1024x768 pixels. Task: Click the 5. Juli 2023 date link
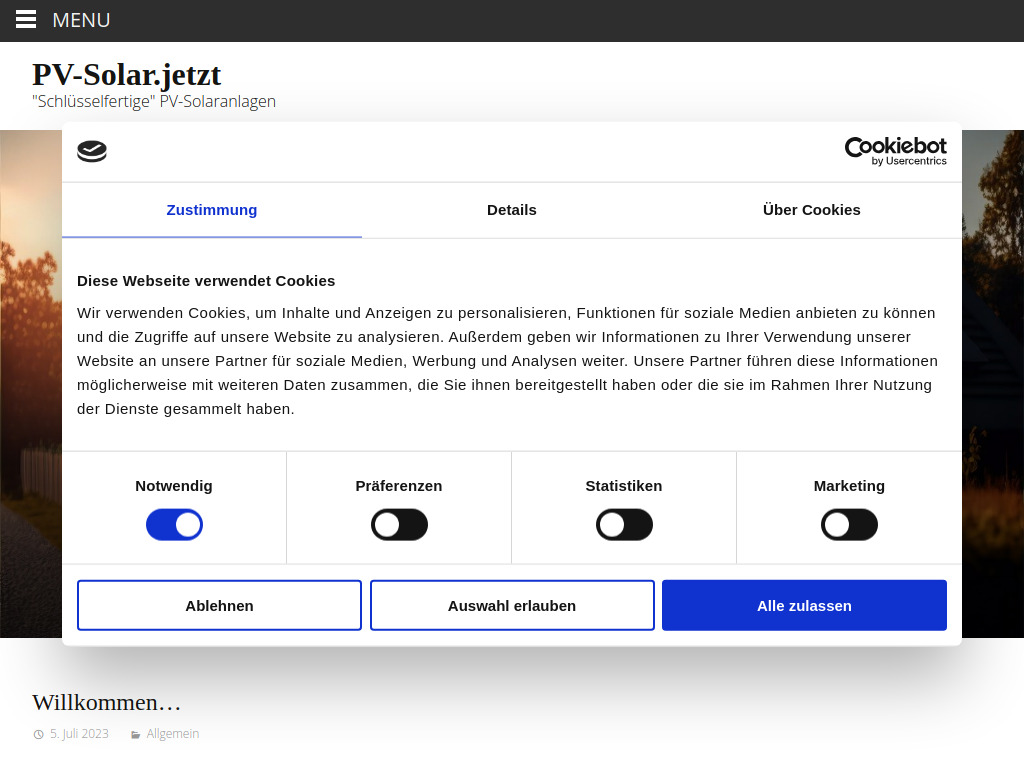click(x=78, y=733)
